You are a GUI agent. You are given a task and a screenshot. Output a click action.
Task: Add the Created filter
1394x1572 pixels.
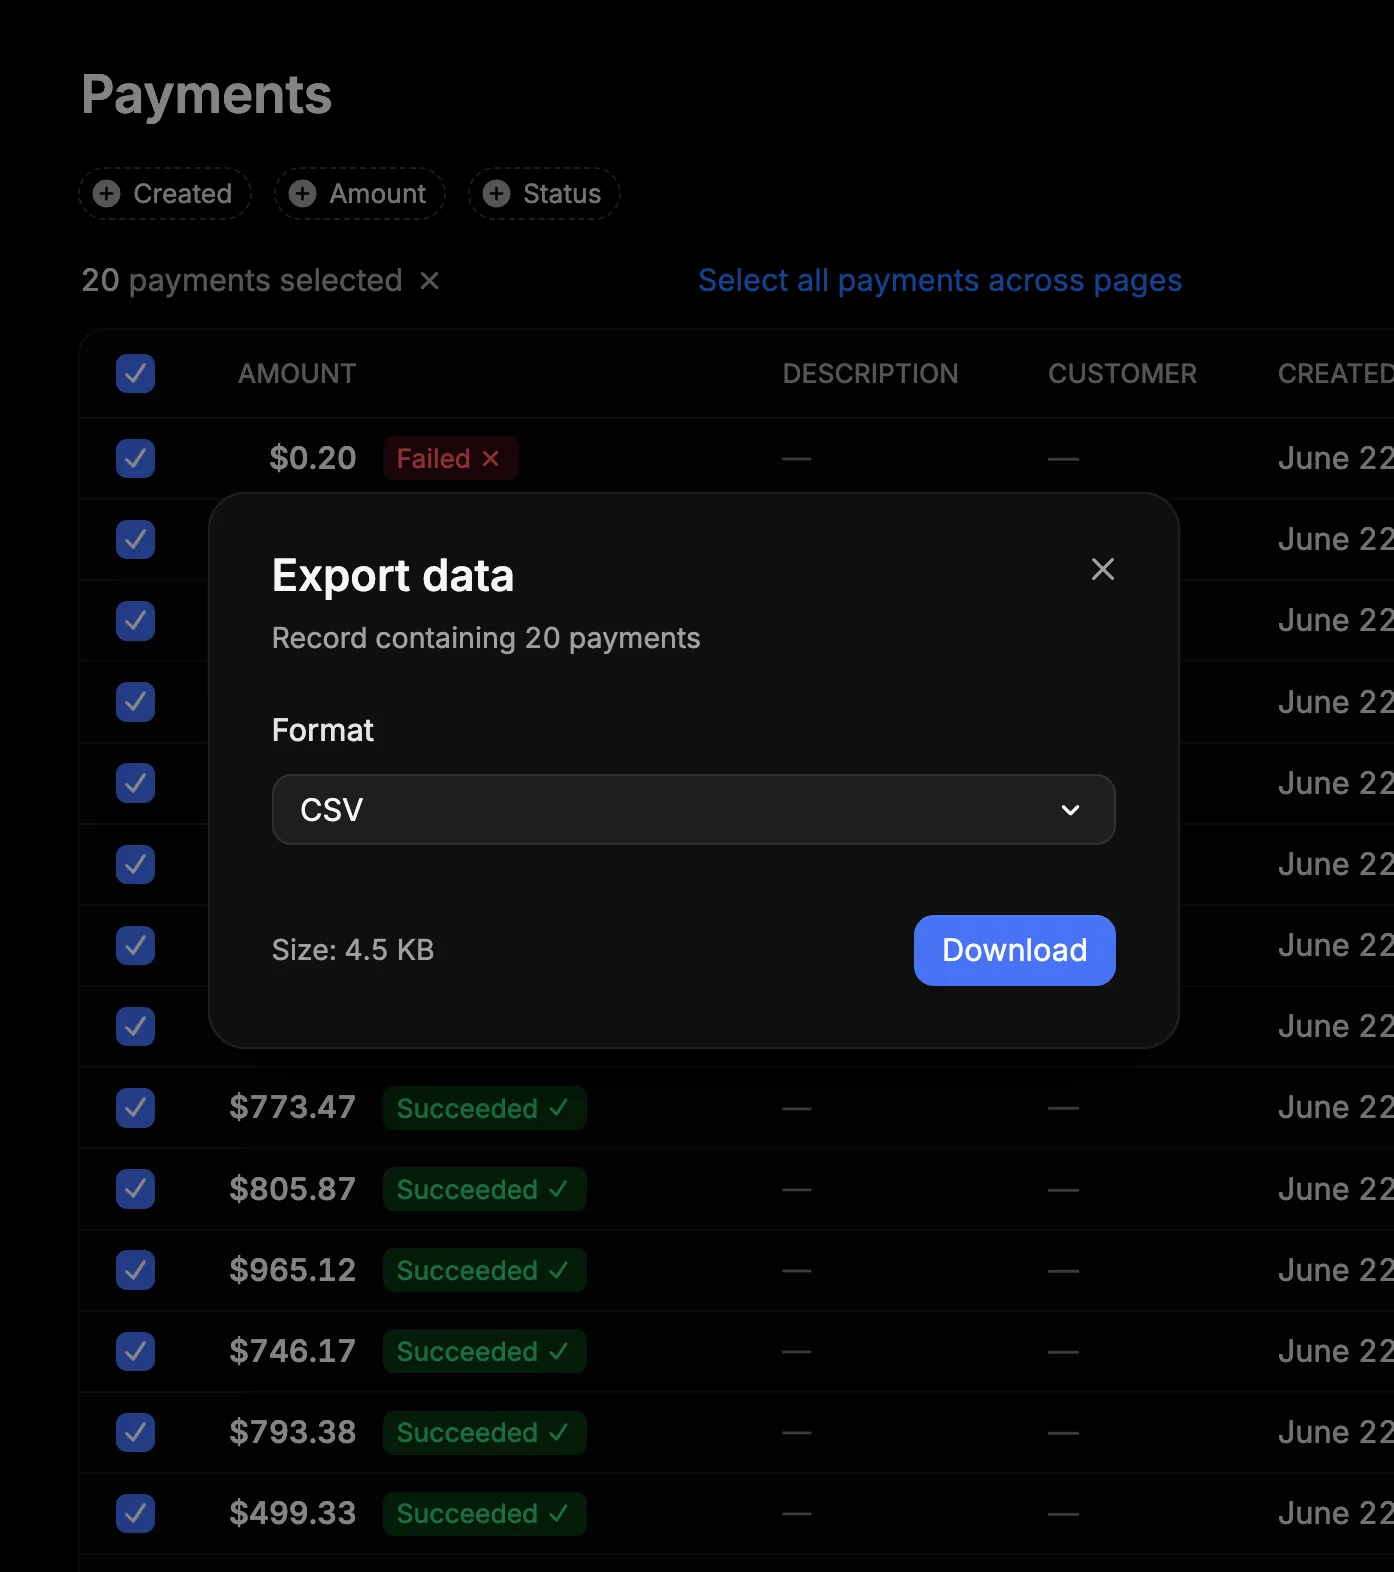pos(164,193)
